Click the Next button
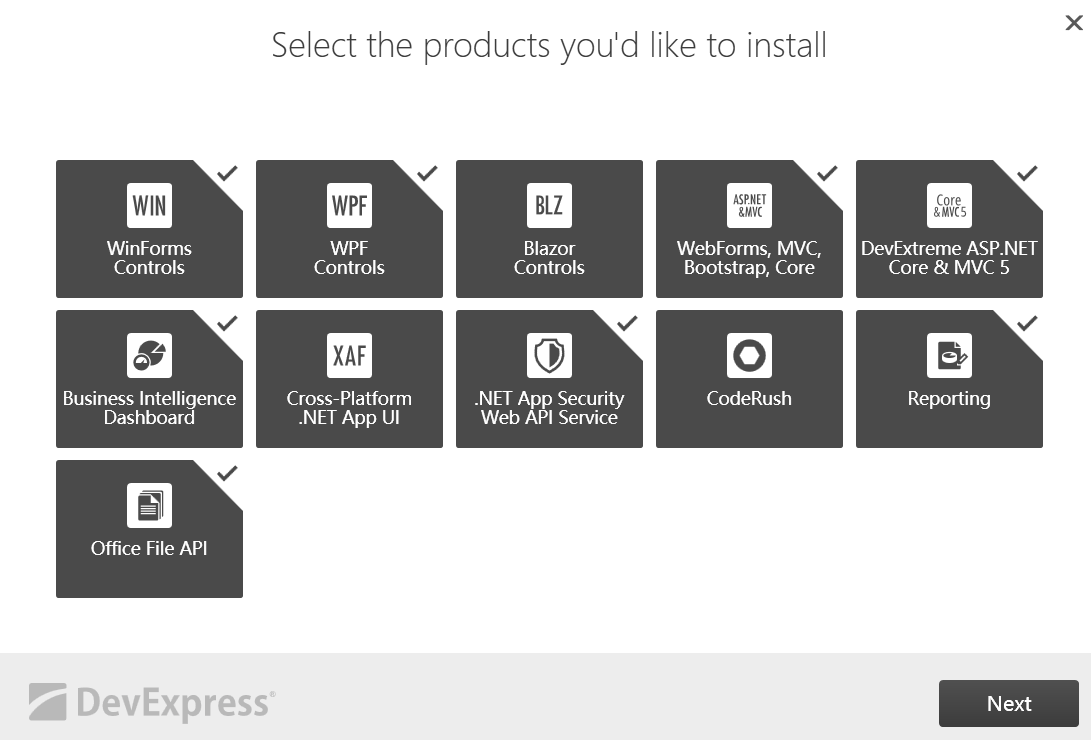The width and height of the screenshot is (1091, 740). [x=1009, y=703]
